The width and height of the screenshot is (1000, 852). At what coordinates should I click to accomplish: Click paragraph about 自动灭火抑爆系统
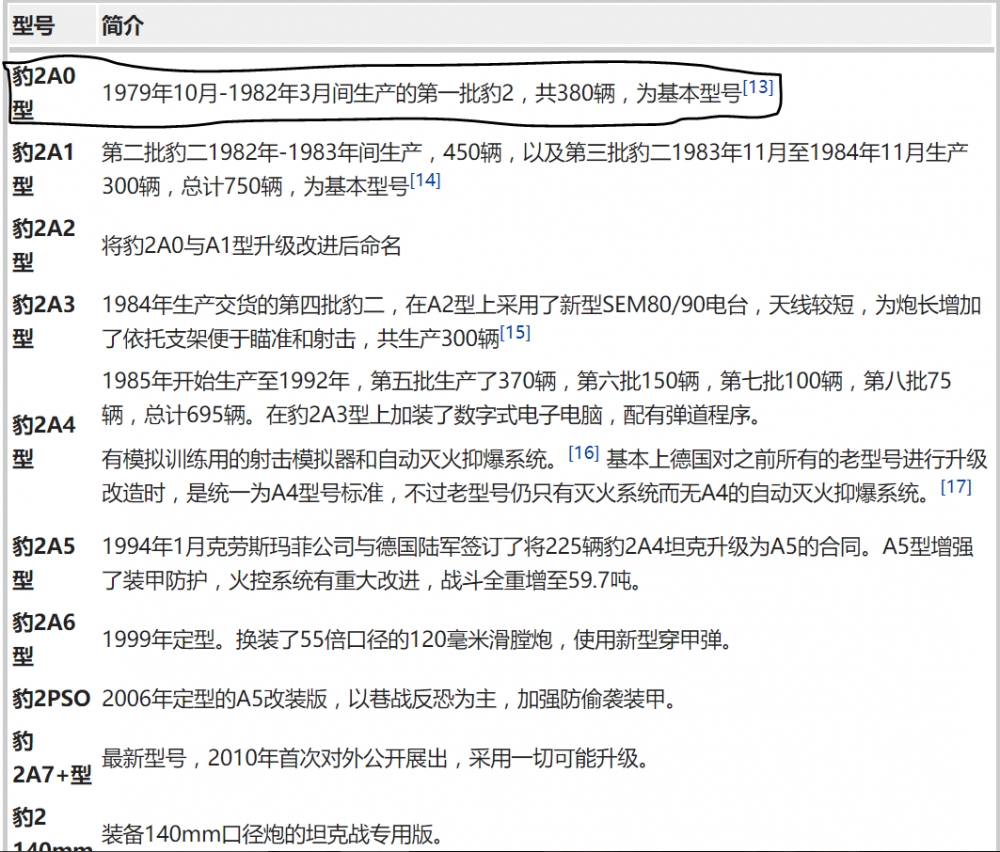tap(545, 475)
